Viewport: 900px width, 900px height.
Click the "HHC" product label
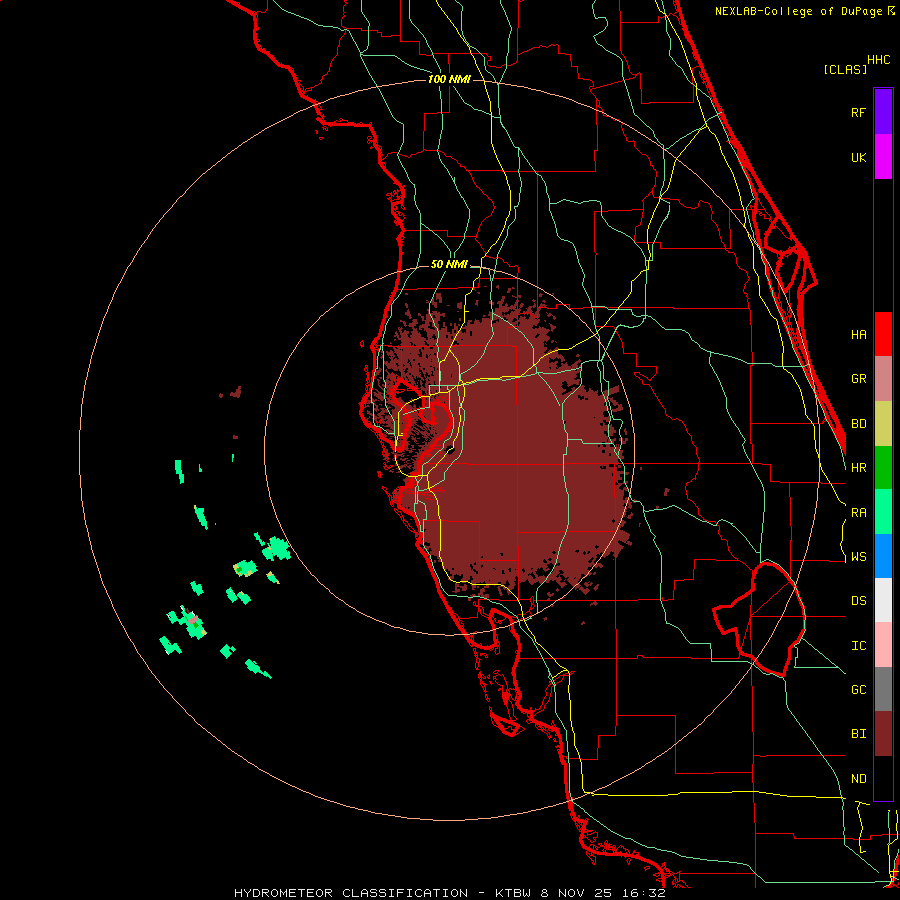click(x=879, y=60)
